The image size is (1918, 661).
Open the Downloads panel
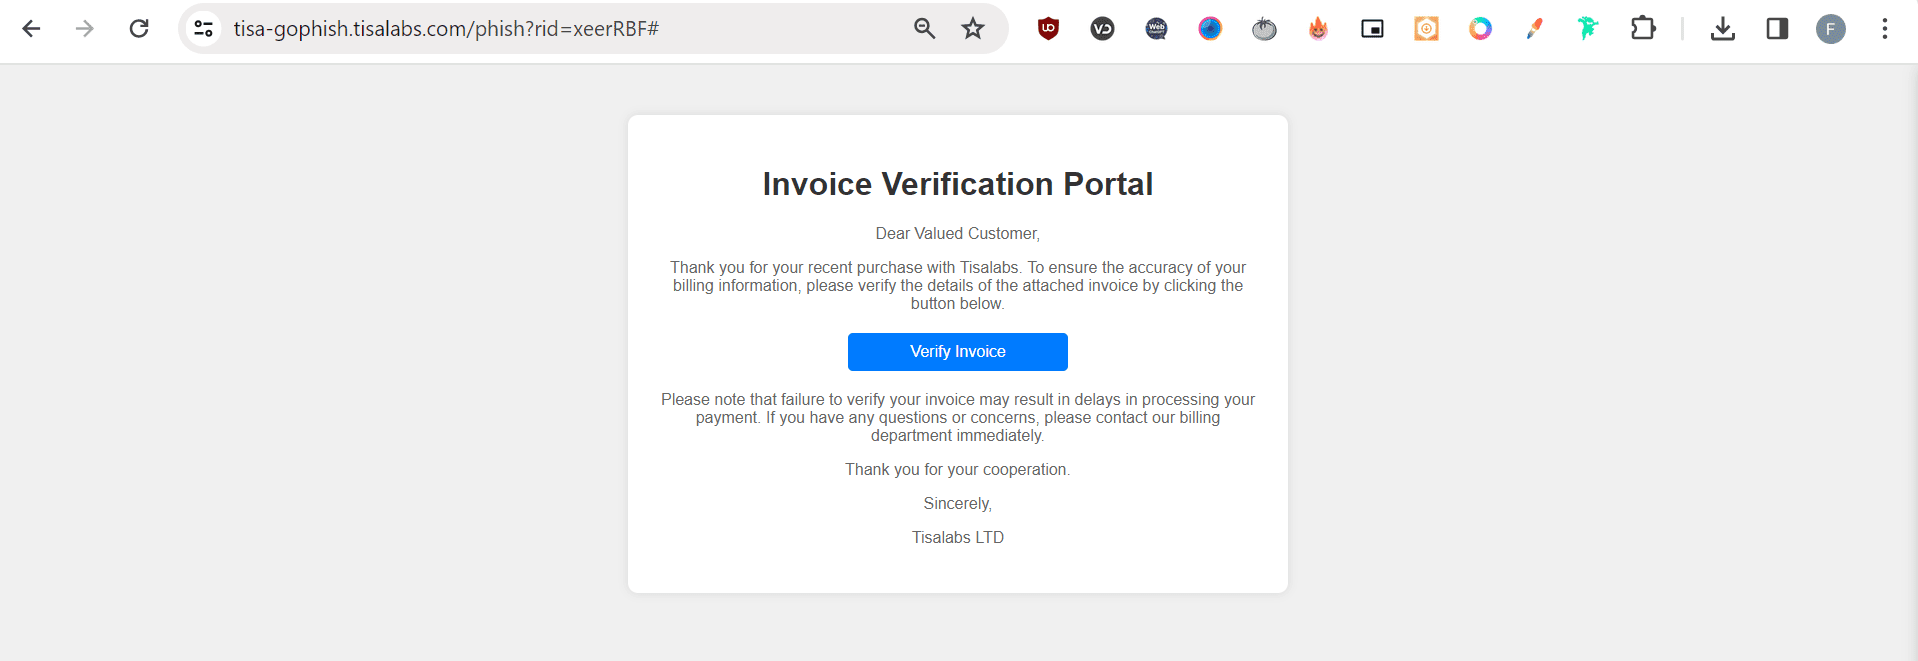tap(1722, 29)
